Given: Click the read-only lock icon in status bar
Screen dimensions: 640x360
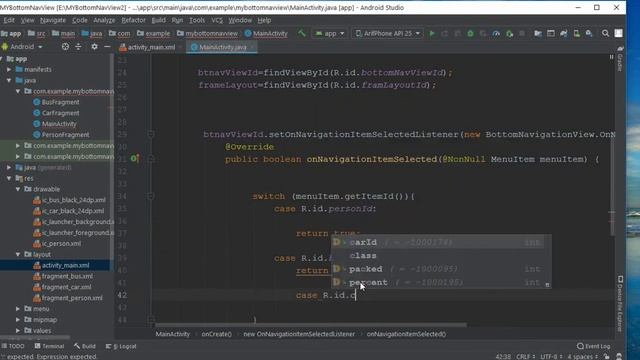Looking at the screenshot, I should pyautogui.click(x=607, y=356).
